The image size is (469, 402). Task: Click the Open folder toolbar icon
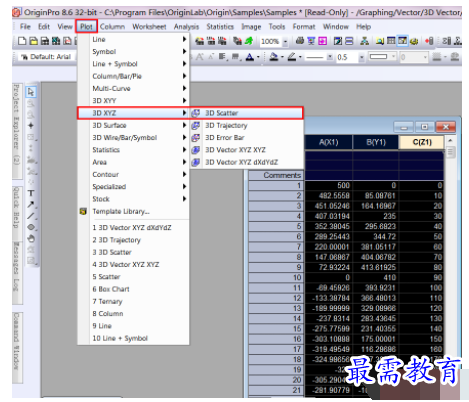[x=33, y=41]
